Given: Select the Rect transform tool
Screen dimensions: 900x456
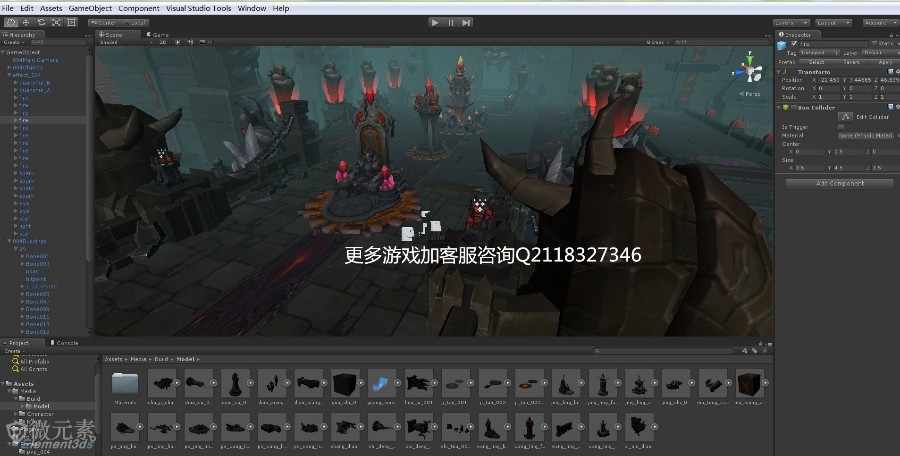Looking at the screenshot, I should 72,22.
